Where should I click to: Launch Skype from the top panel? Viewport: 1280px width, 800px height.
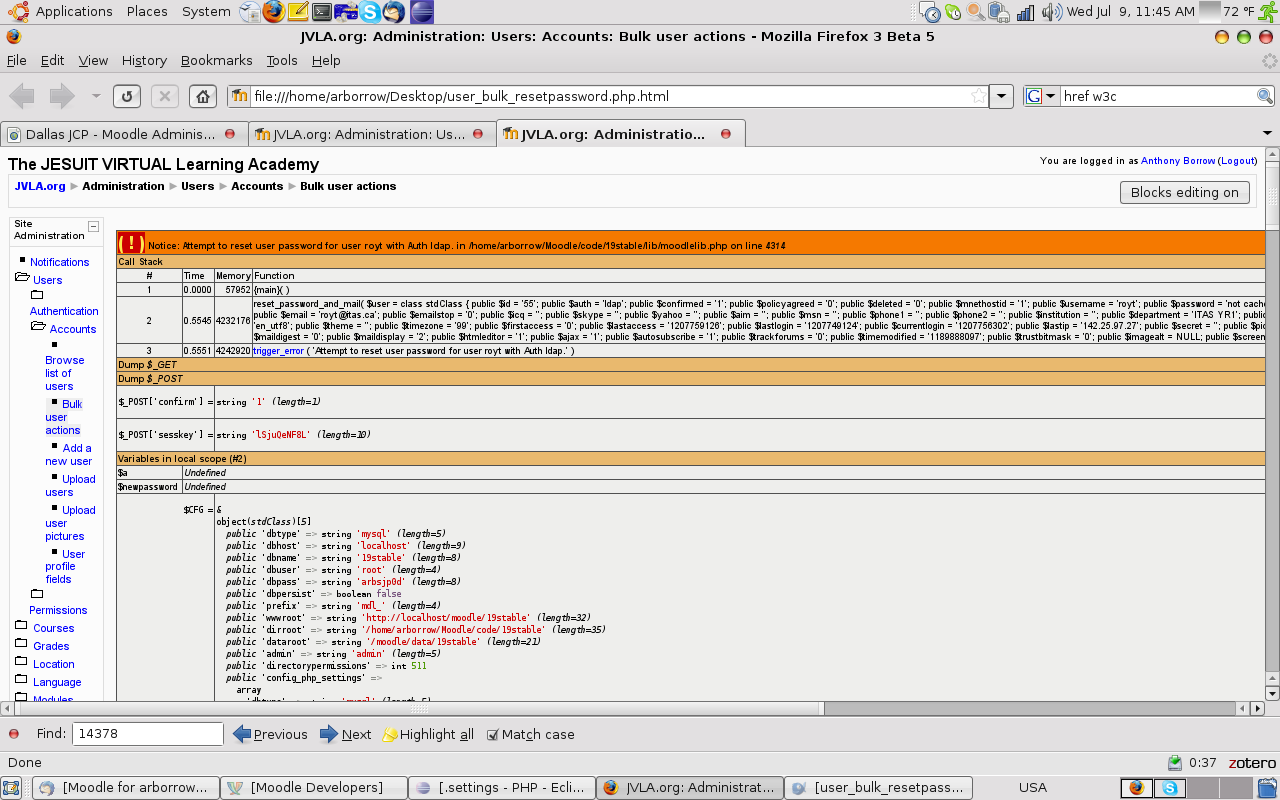(371, 12)
